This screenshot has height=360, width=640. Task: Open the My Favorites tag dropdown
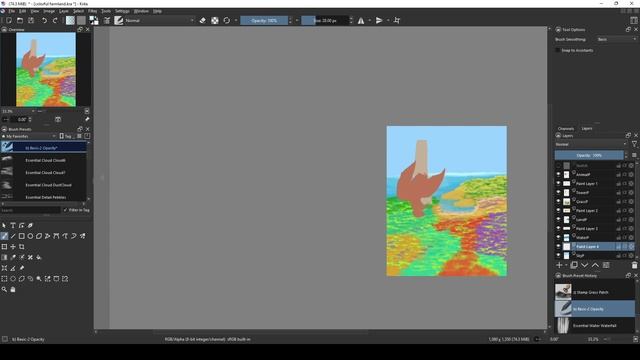click(x=29, y=136)
